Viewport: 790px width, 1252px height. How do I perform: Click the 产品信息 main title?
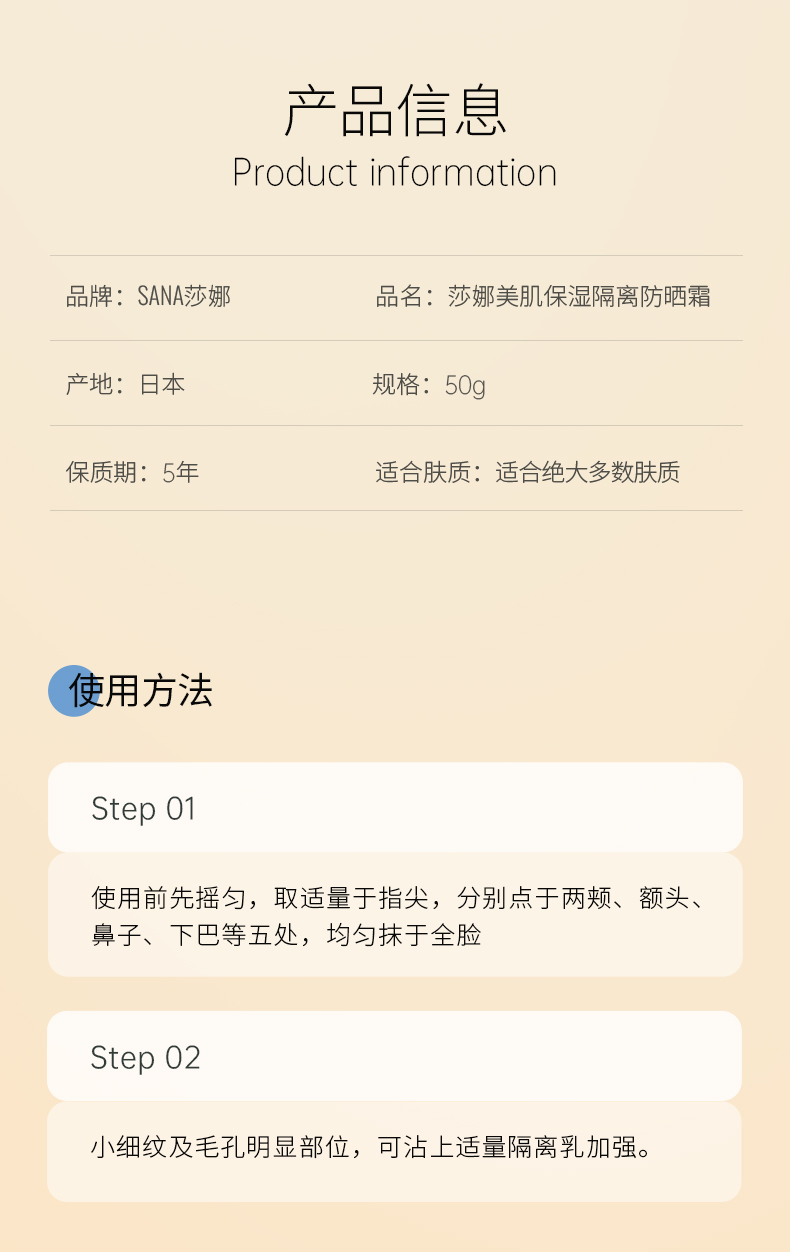[396, 110]
